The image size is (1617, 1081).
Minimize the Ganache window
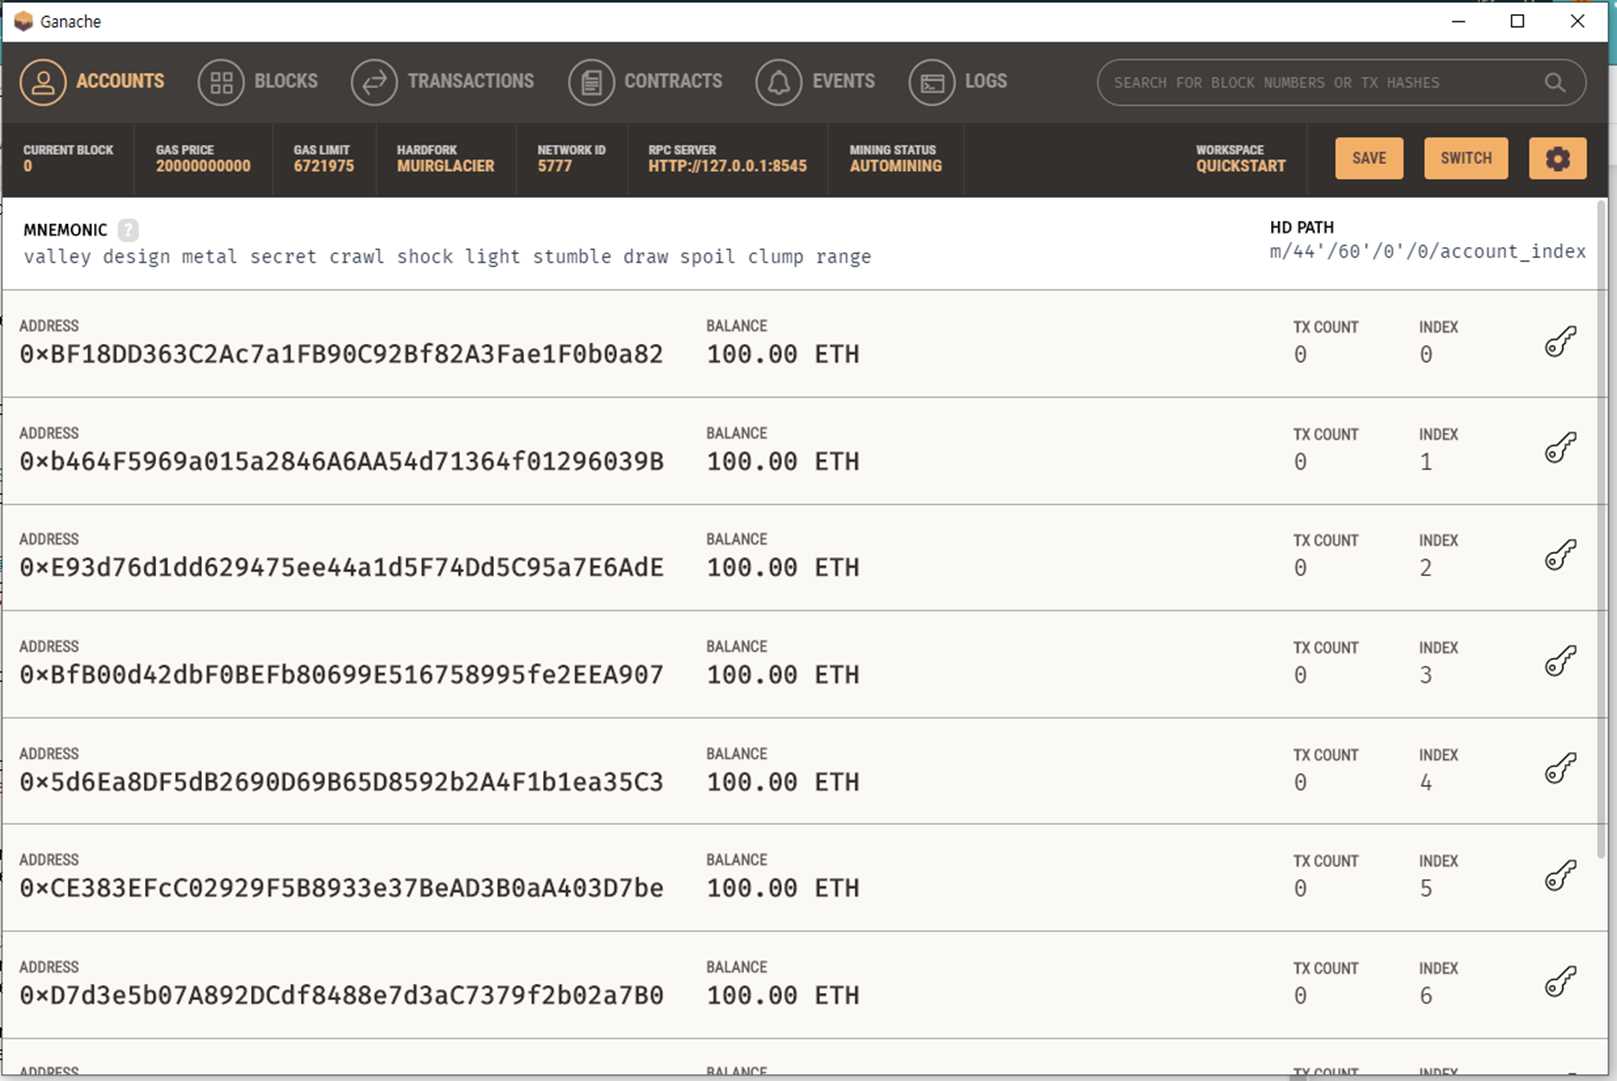coord(1458,21)
